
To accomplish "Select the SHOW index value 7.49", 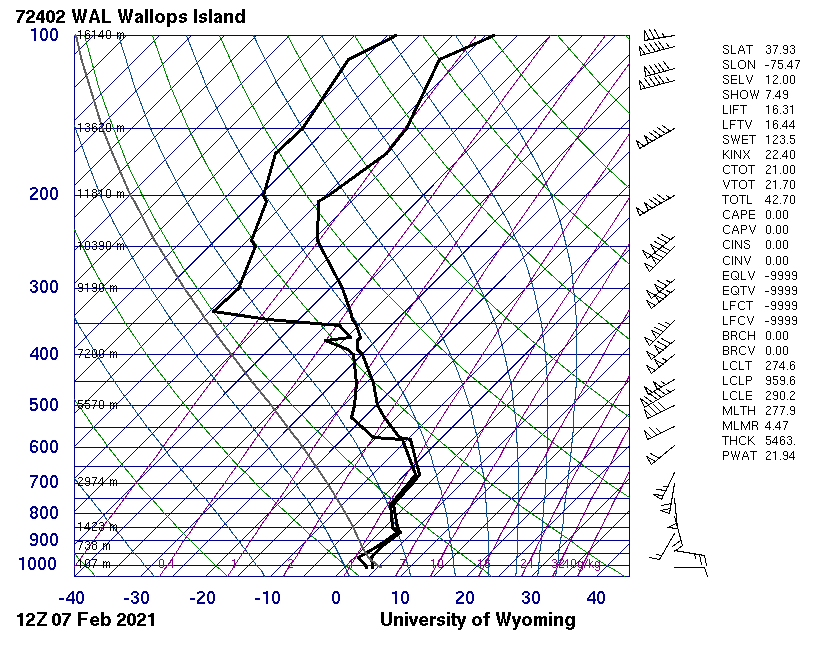I will (777, 95).
